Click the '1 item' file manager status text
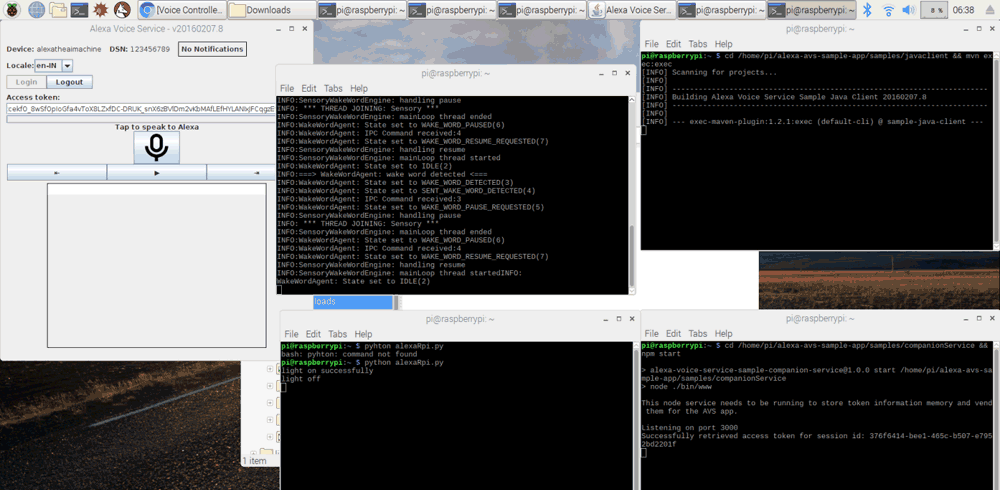Screen dimensions: 1000x490 [x=254, y=460]
